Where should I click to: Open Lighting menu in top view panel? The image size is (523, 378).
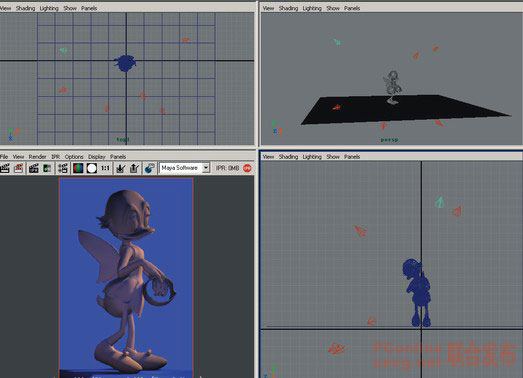pyautogui.click(x=49, y=8)
